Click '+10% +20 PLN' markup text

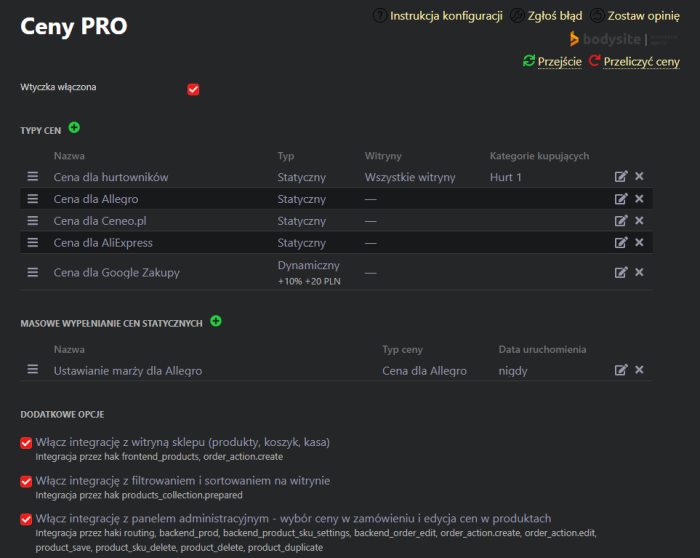coord(309,281)
